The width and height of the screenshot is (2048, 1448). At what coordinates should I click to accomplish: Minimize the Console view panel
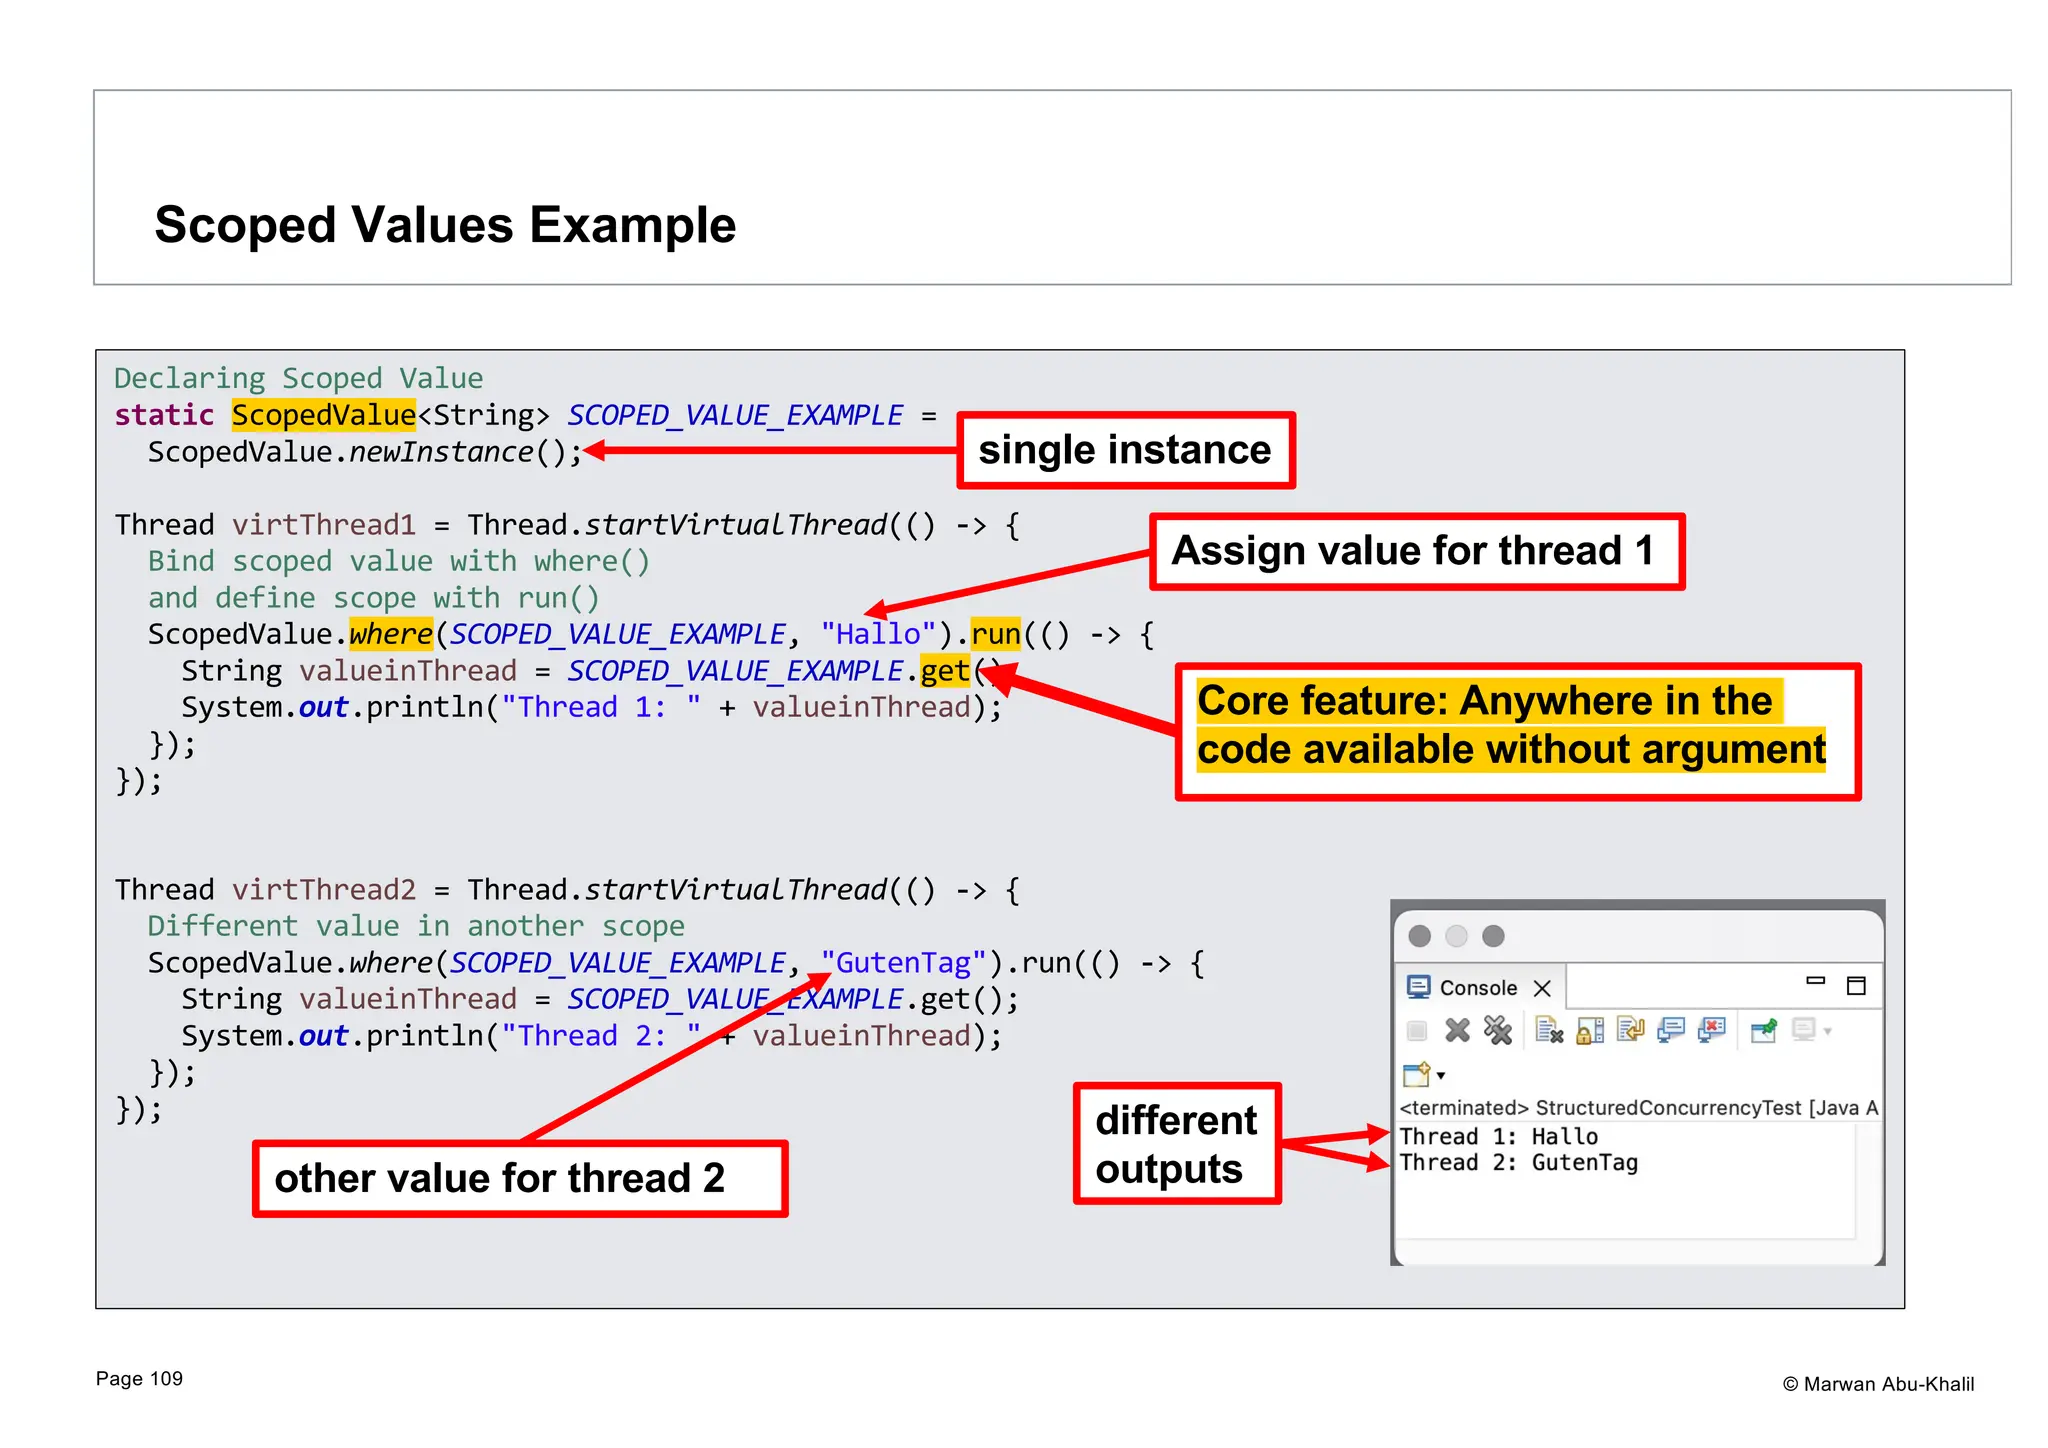[1816, 982]
